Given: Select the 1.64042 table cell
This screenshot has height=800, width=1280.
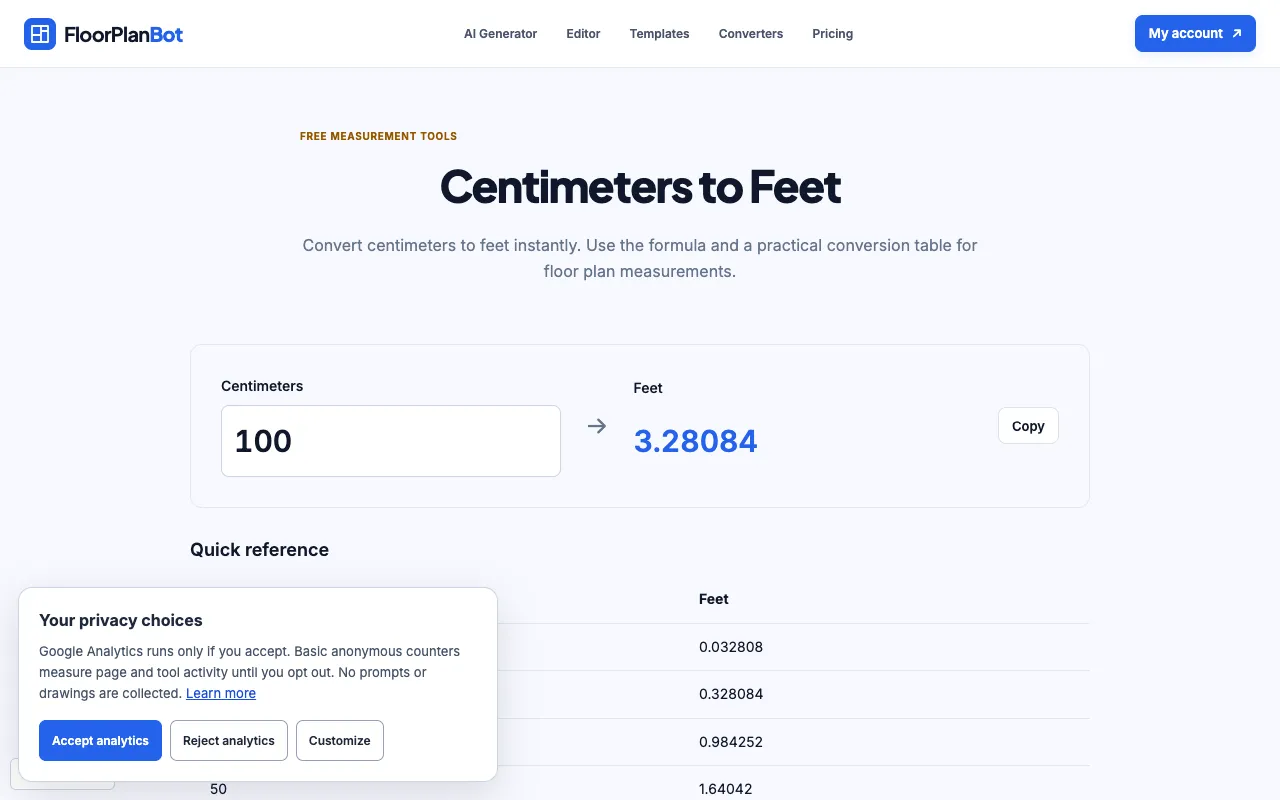Looking at the screenshot, I should click(727, 789).
